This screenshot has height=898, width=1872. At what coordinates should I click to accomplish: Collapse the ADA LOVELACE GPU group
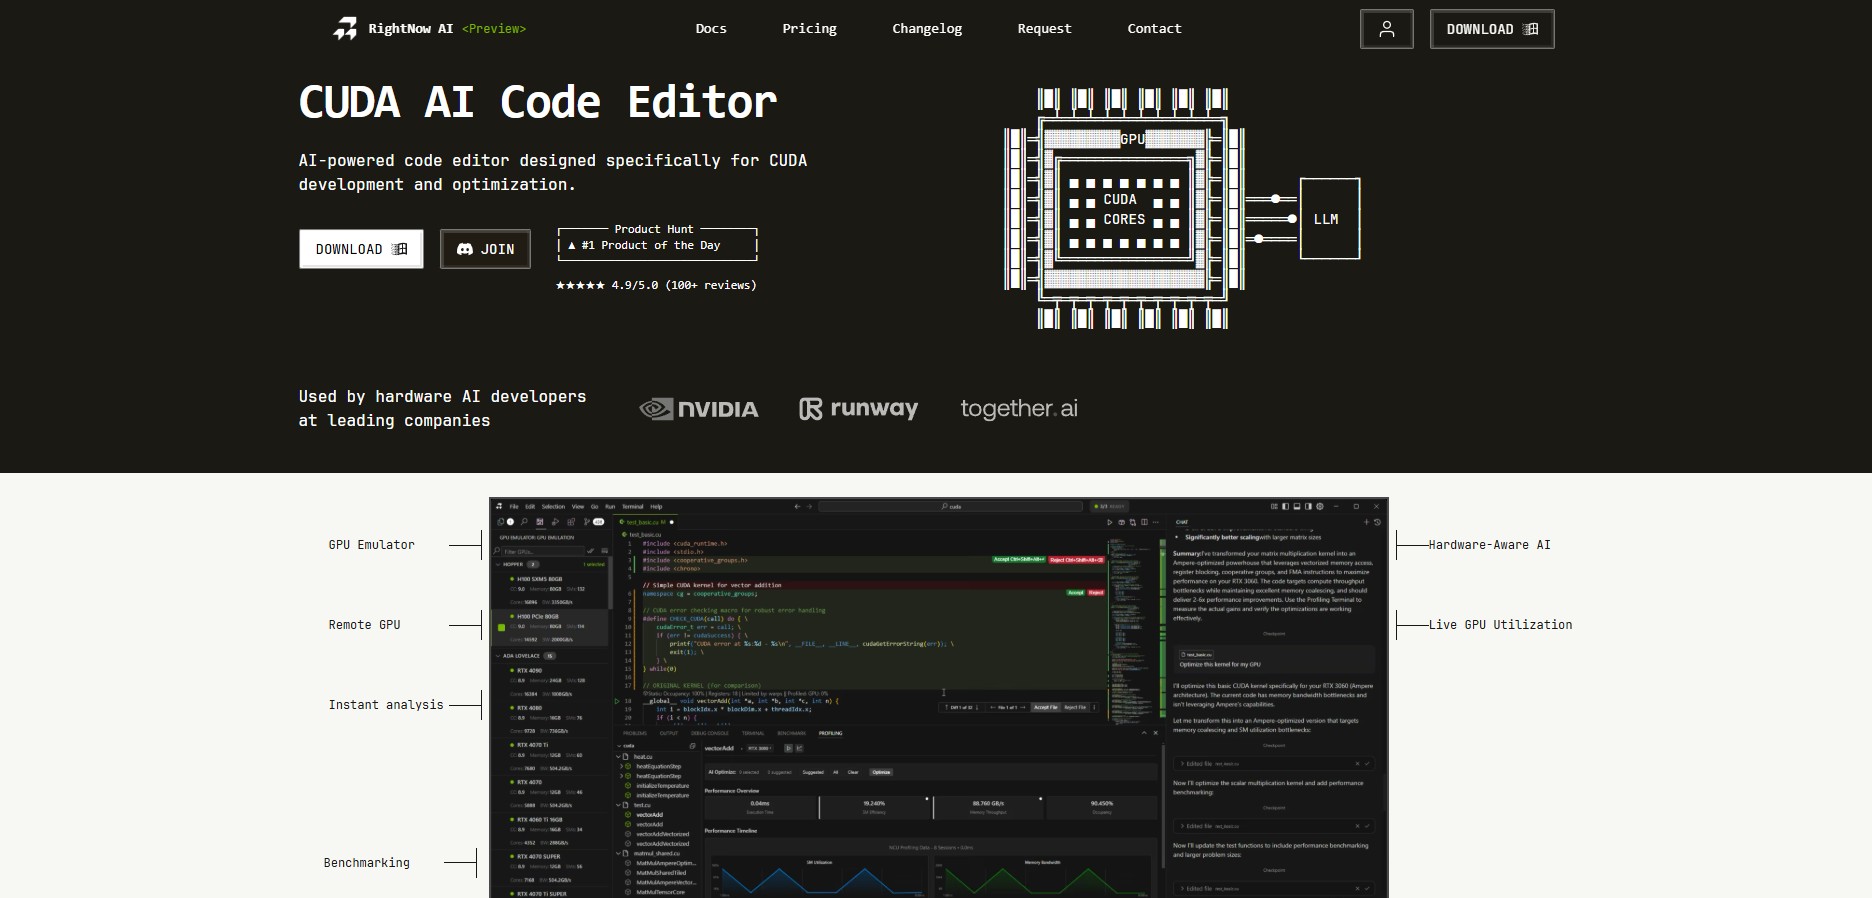pyautogui.click(x=499, y=656)
